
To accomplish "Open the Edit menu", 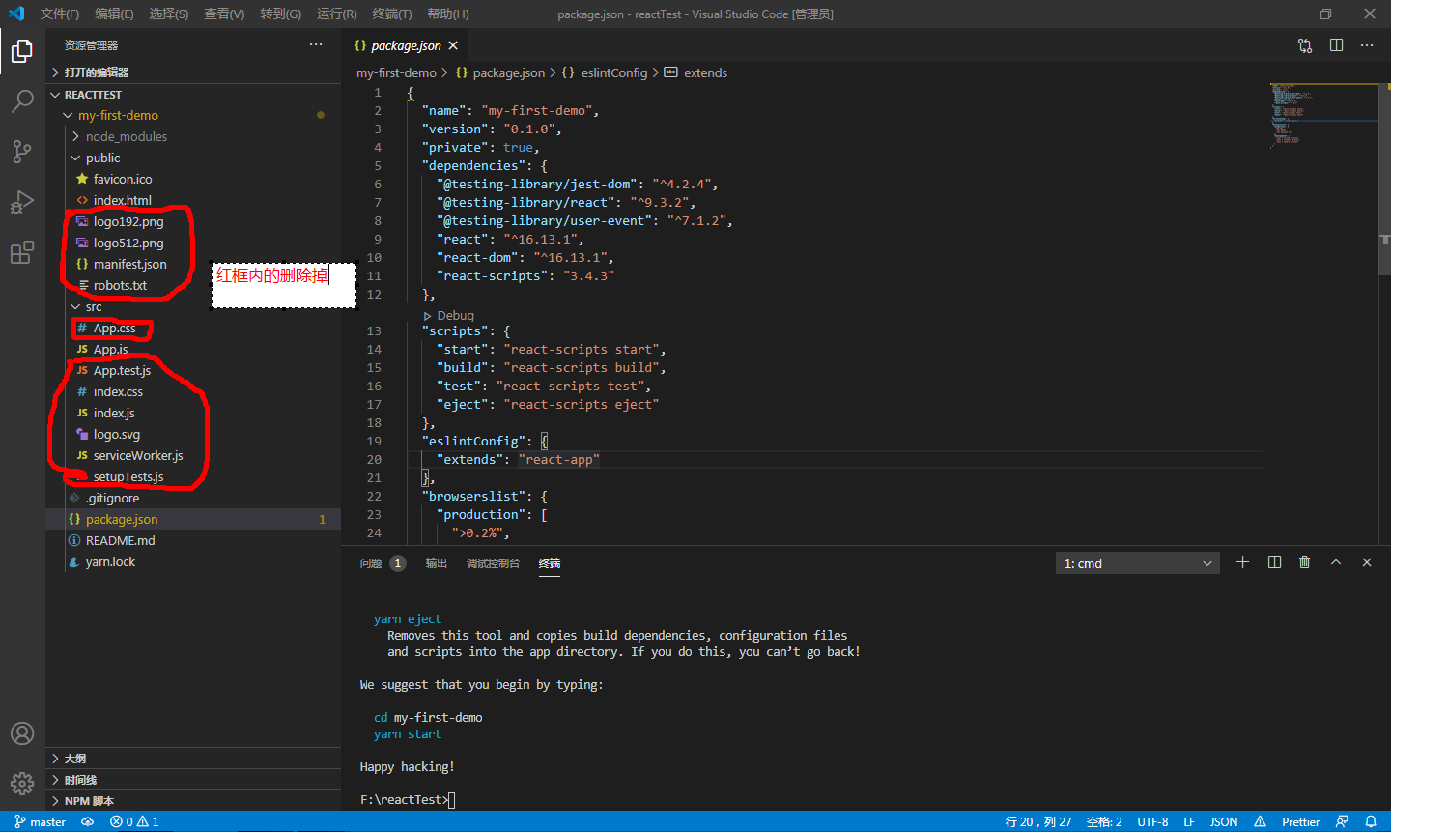I will point(114,14).
